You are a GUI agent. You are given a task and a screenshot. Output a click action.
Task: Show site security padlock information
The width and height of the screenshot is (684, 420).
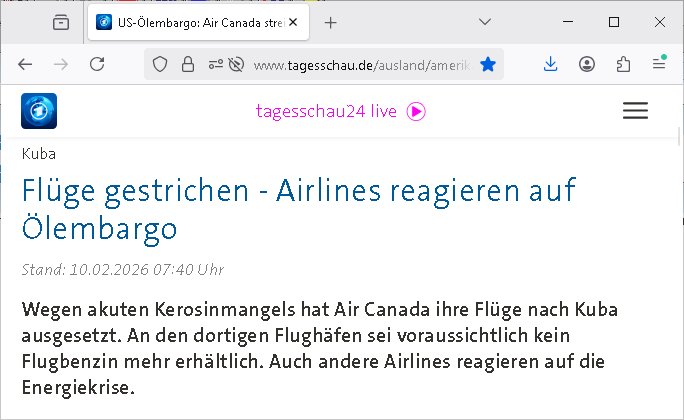point(185,64)
